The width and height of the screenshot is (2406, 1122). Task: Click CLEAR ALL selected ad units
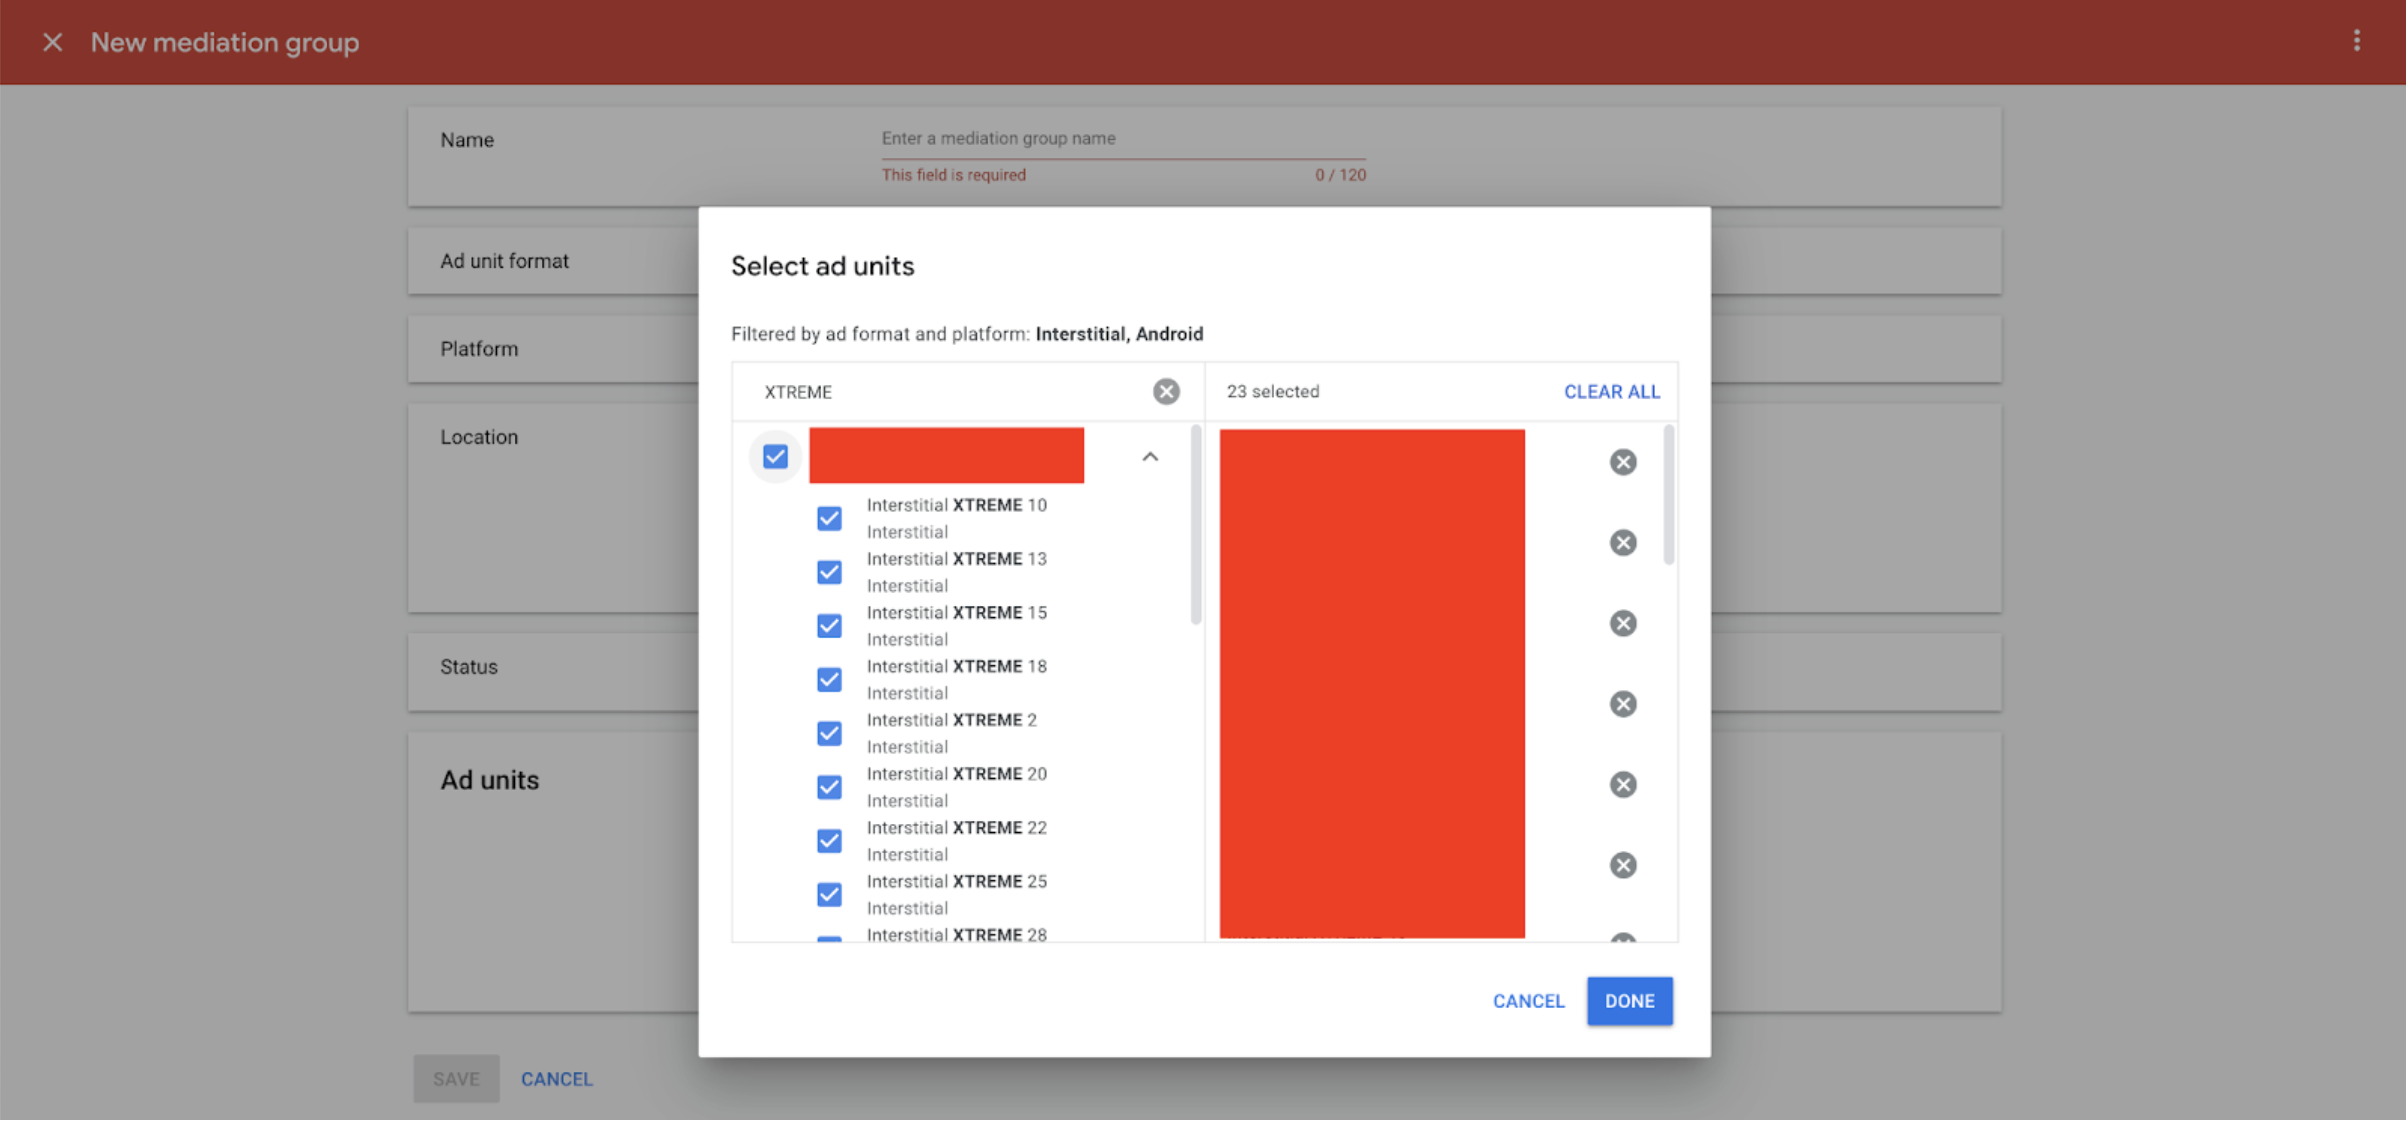1611,392
